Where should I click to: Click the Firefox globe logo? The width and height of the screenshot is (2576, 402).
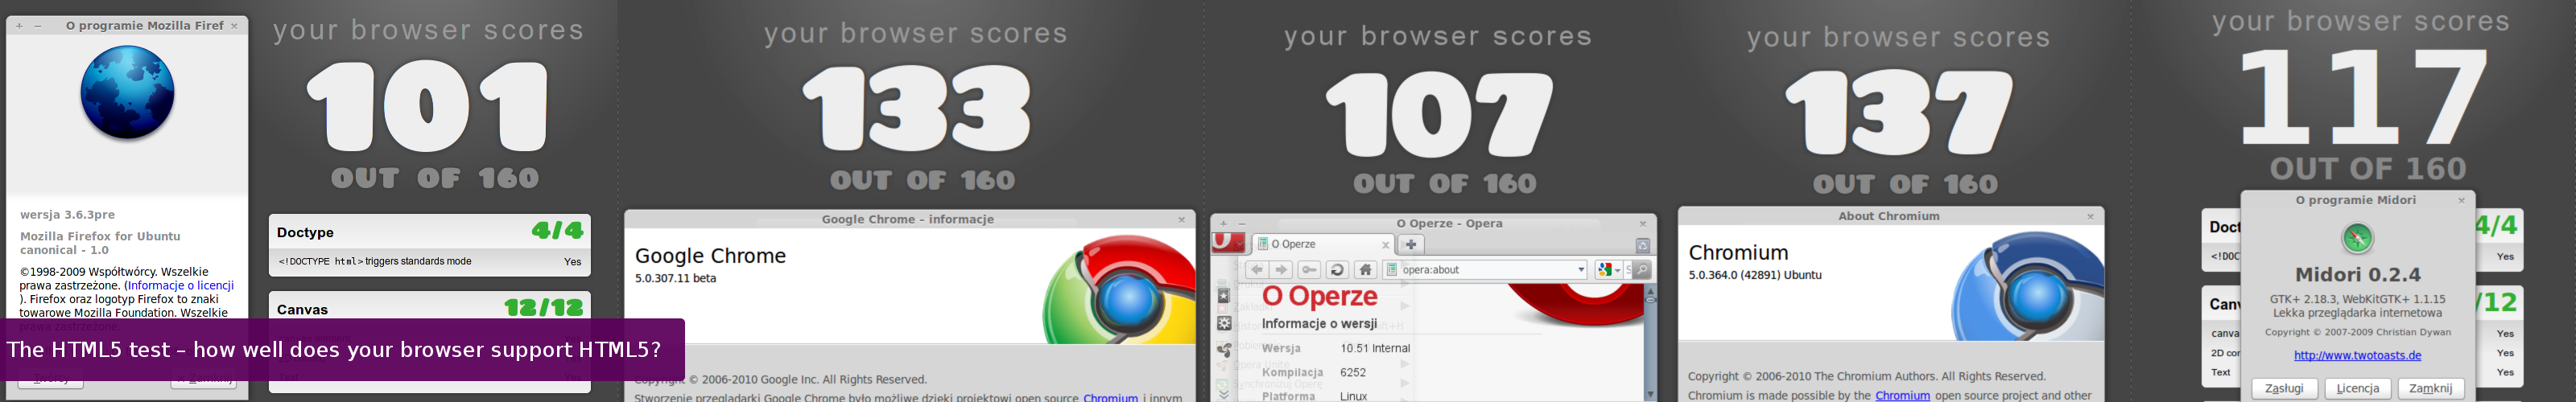click(x=128, y=93)
